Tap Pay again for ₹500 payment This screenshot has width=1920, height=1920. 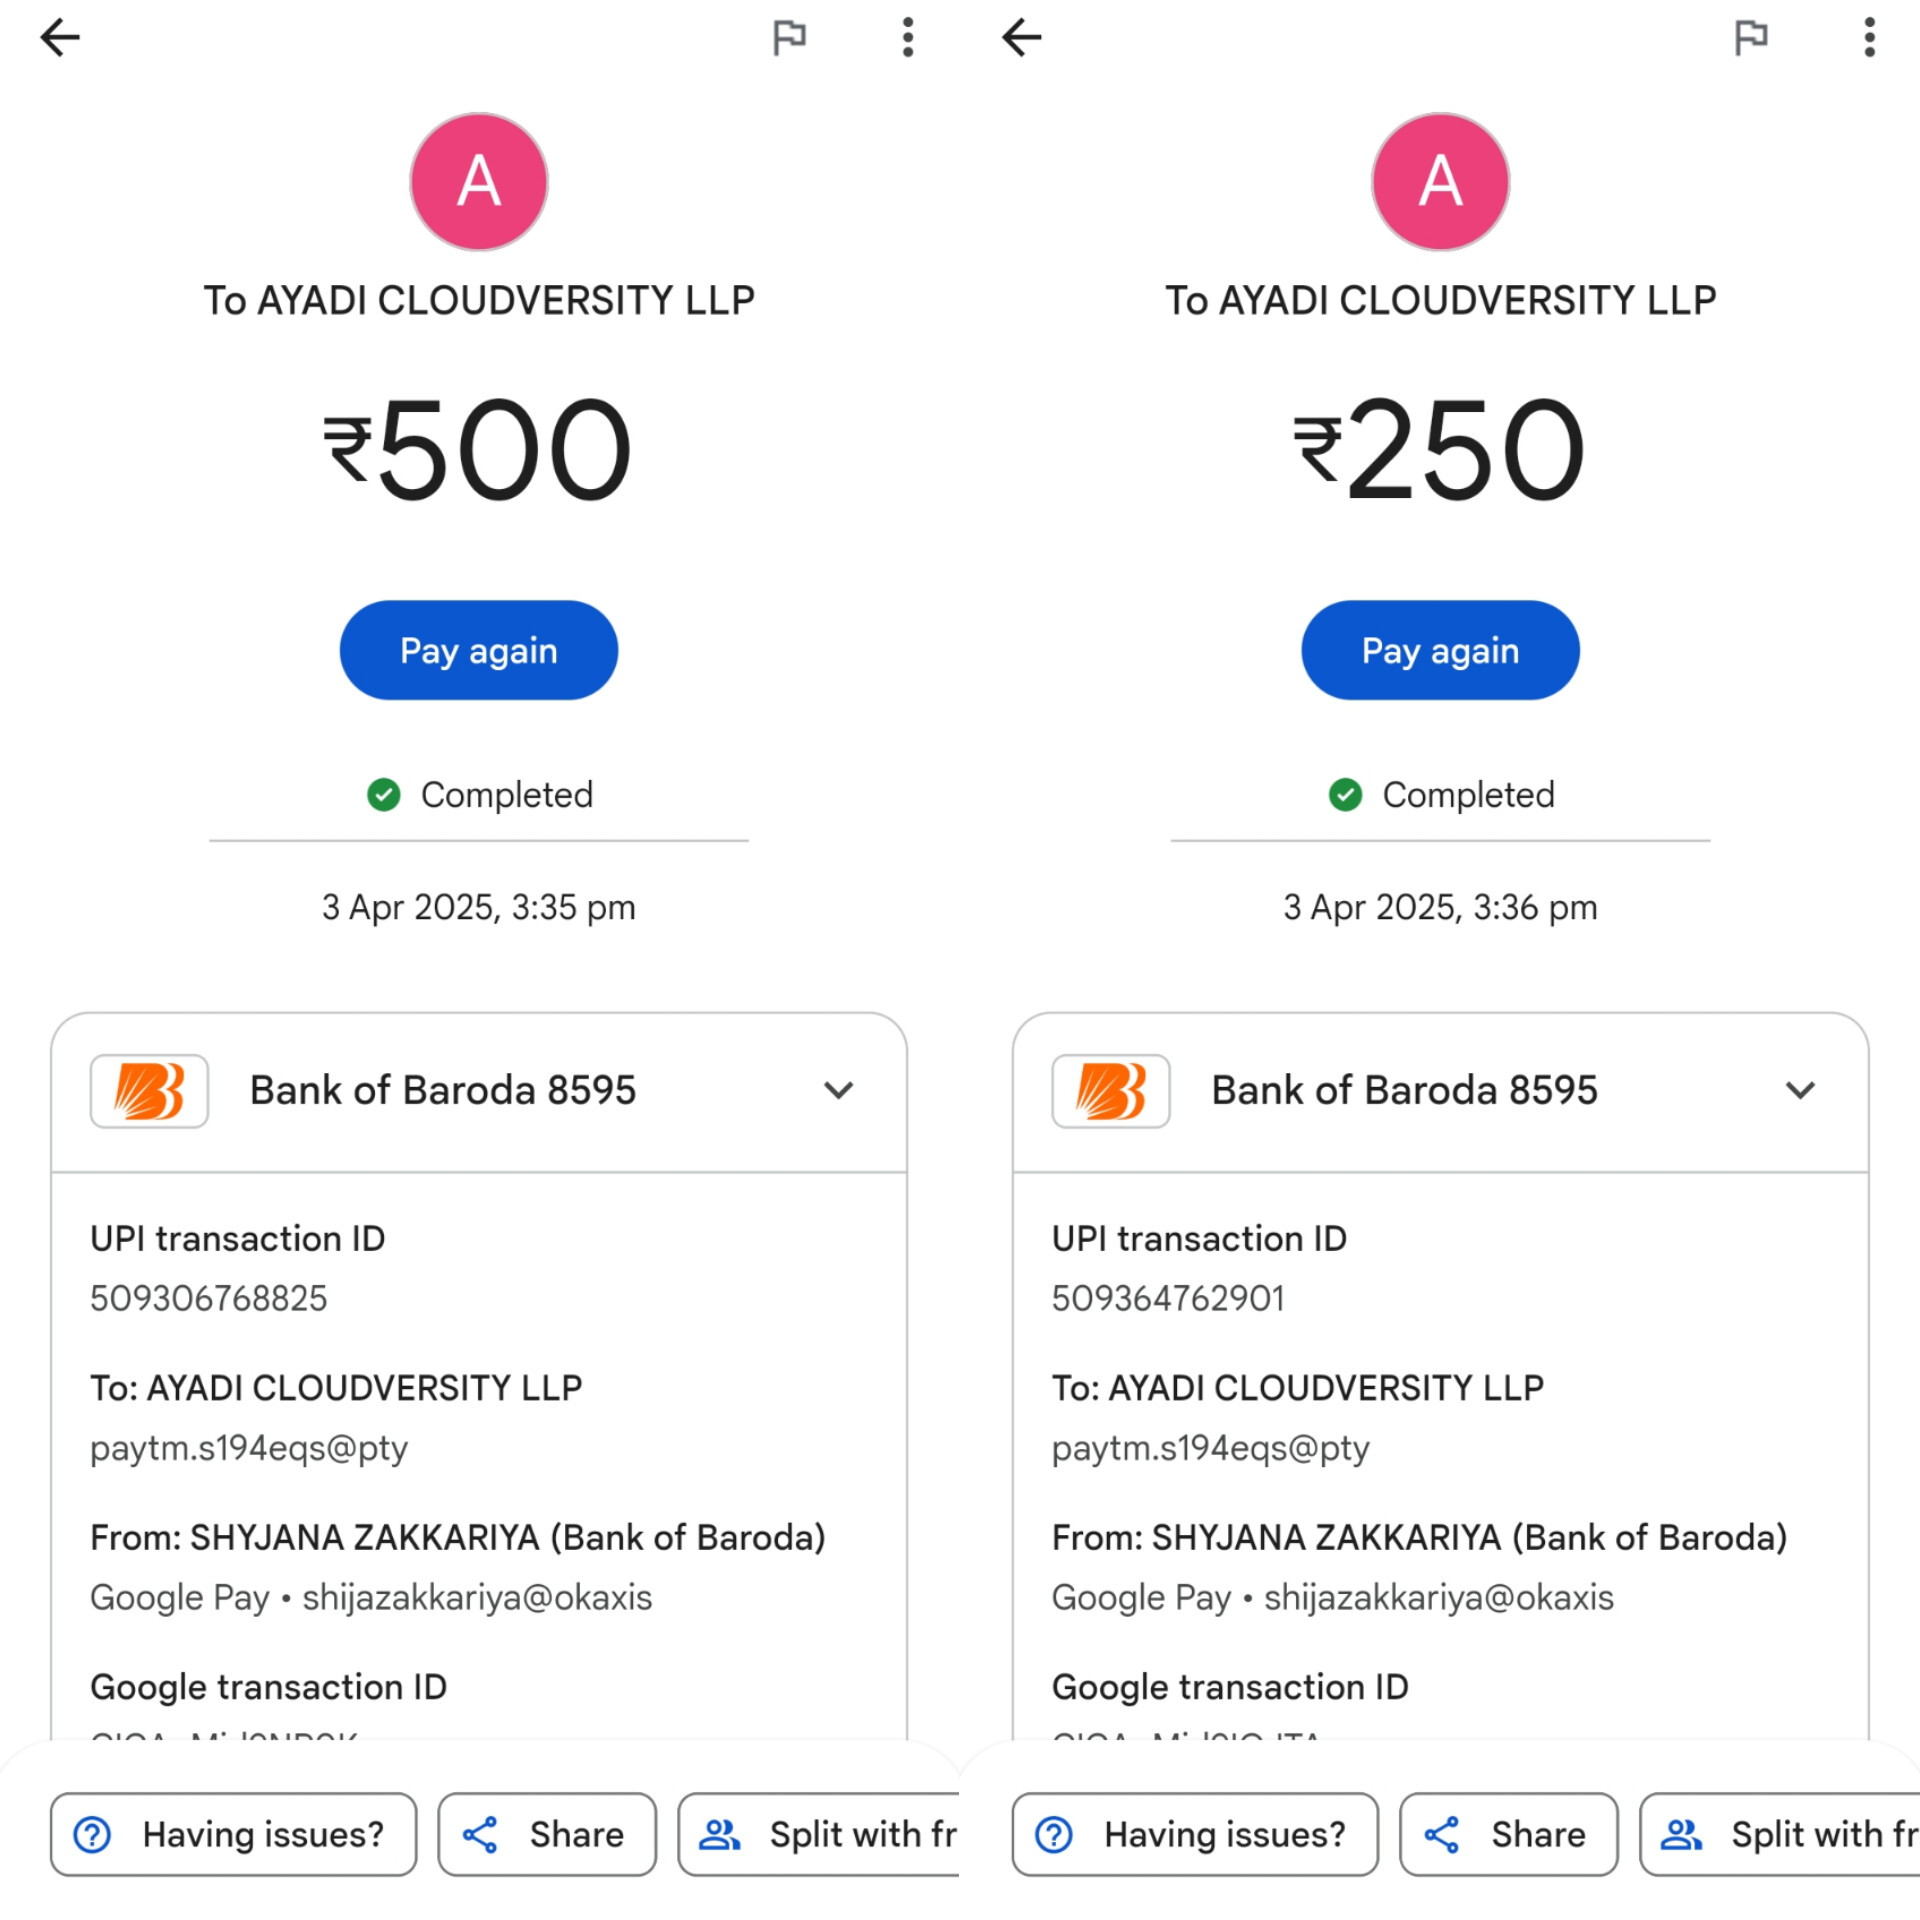(479, 650)
